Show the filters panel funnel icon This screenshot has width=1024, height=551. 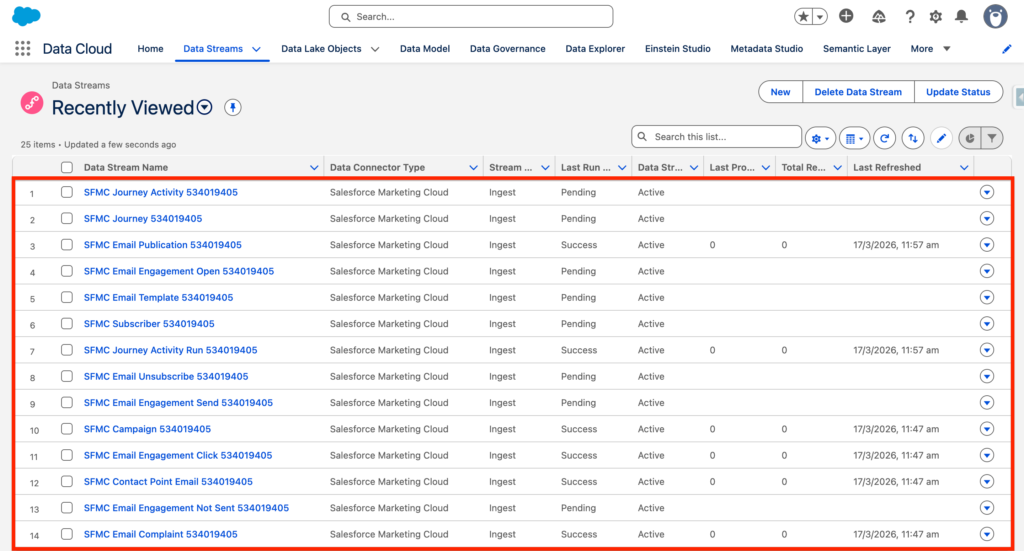992,138
